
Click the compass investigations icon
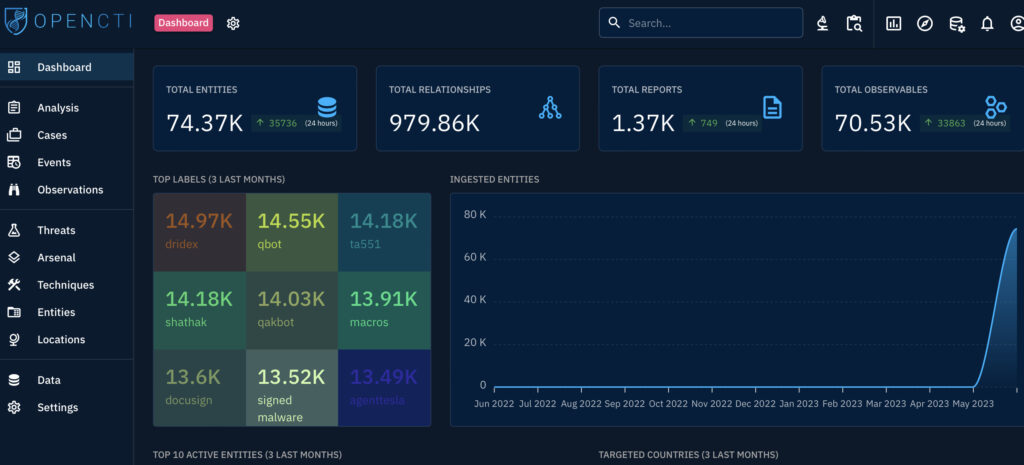click(925, 23)
